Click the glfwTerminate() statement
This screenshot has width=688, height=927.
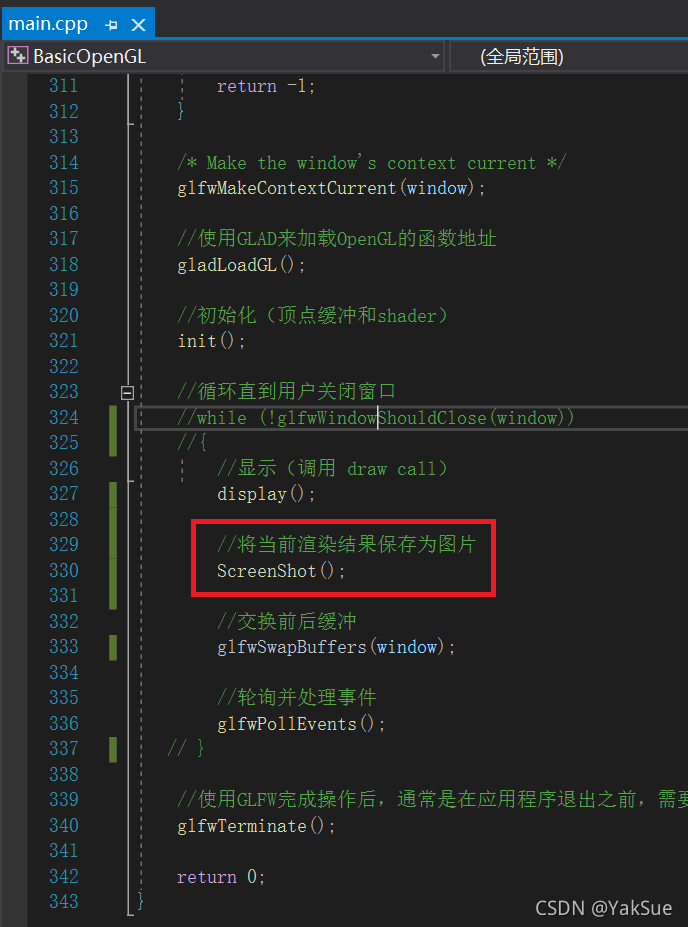(x=257, y=826)
